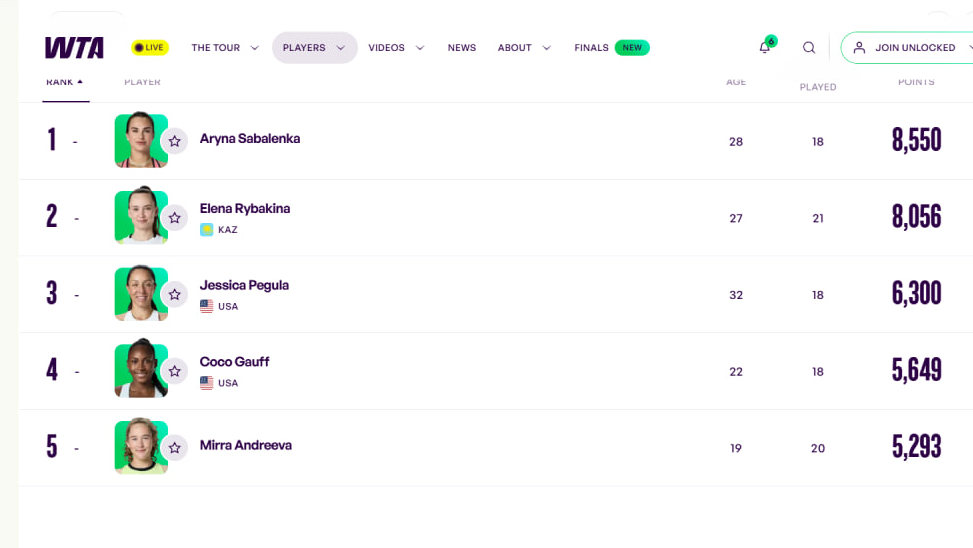Screen dimensions: 973x548
Task: Favorite Aryna Sabalenka with star
Action: (174, 141)
